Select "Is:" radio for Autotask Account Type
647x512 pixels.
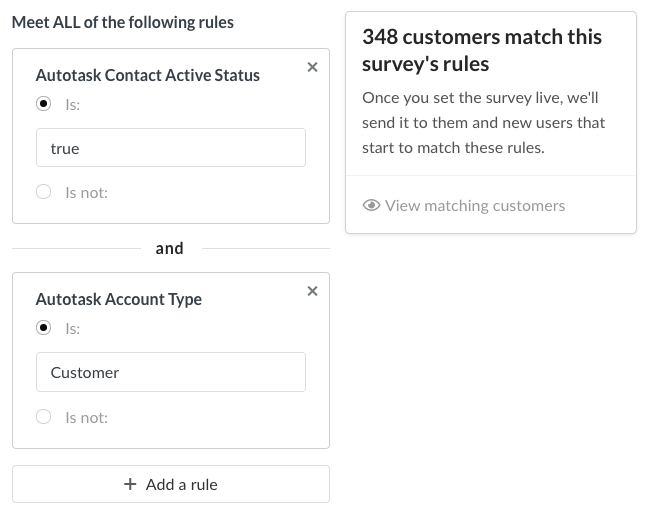(43, 328)
